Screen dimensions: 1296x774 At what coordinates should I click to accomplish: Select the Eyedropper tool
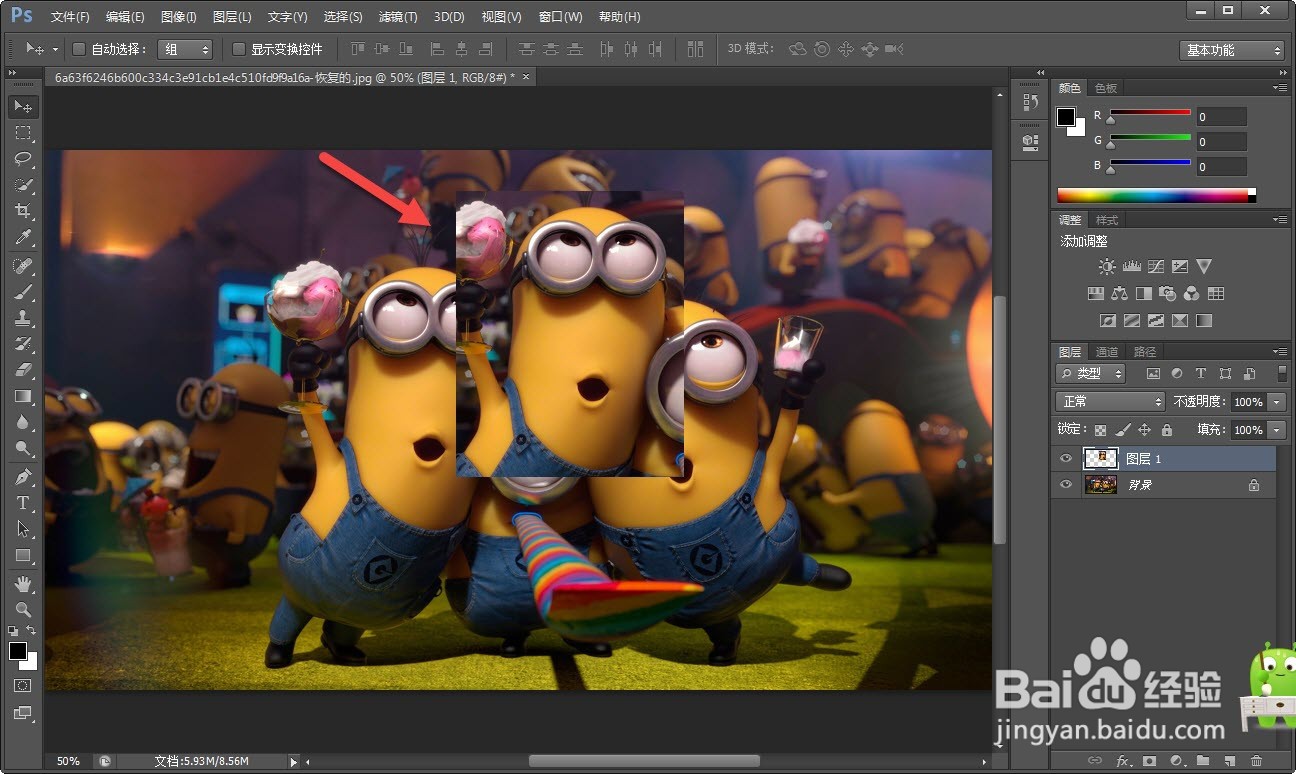pos(23,237)
